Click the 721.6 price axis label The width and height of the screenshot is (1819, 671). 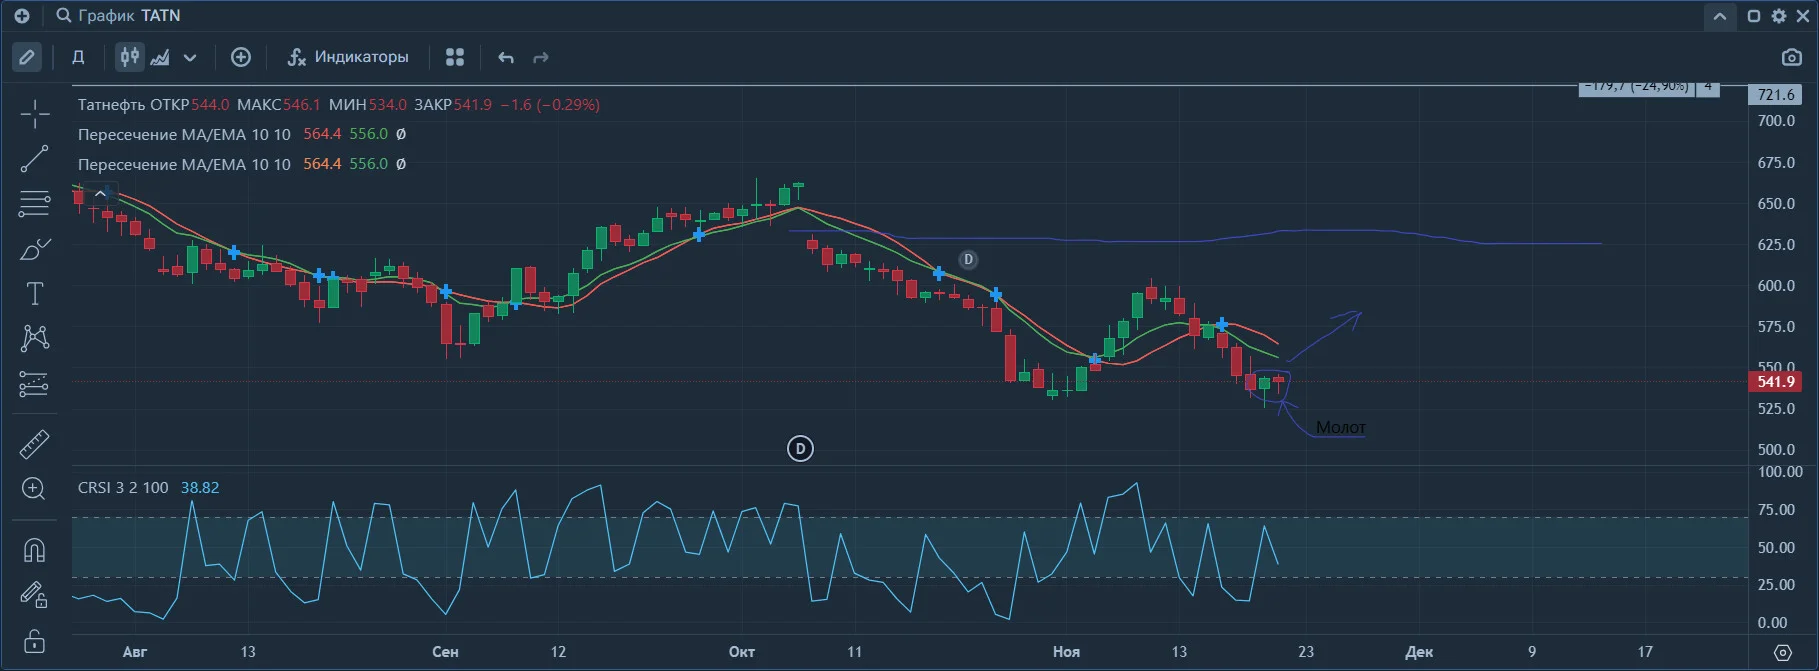[x=1776, y=94]
